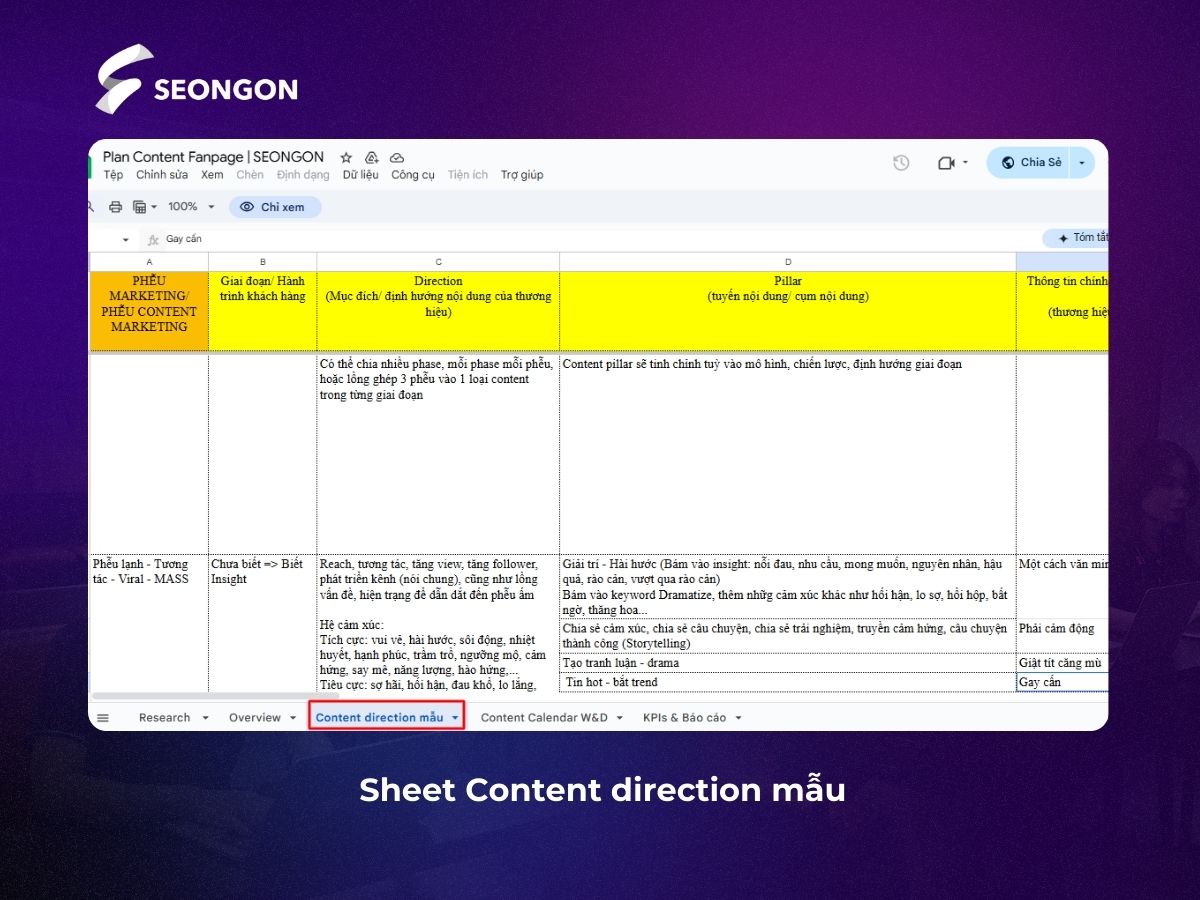1200x900 pixels.
Task: Expand the Chia Sẻ share options arrow
Action: [1082, 163]
